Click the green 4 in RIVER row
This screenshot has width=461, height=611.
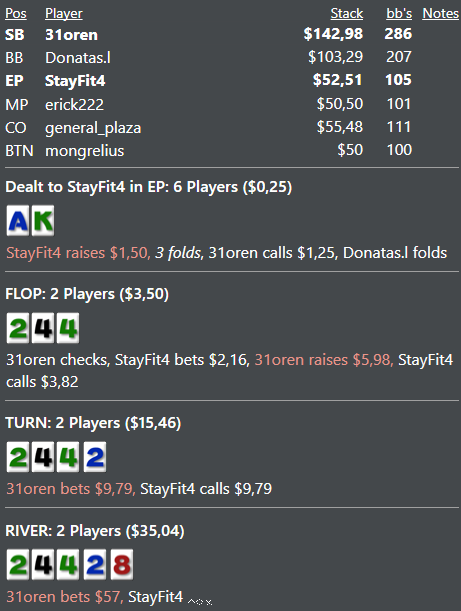[x=68, y=565]
